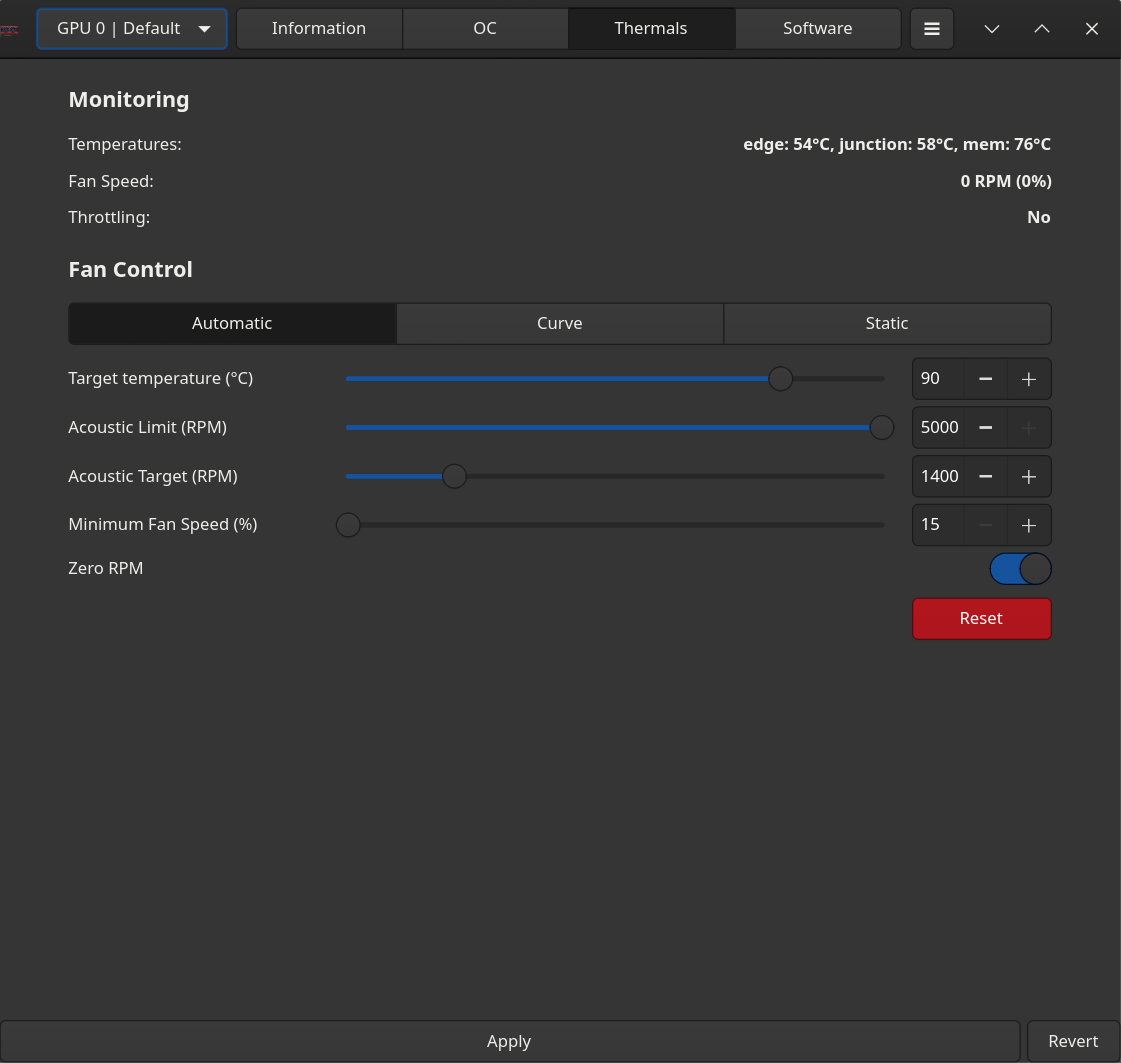
Task: Select Curve fan control mode
Action: click(559, 324)
